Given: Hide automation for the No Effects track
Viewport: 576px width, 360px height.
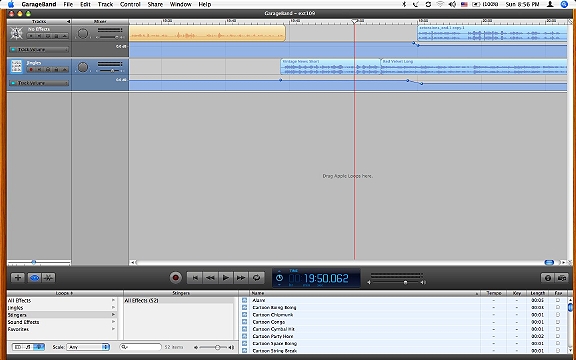Looking at the screenshot, I should coord(65,36).
